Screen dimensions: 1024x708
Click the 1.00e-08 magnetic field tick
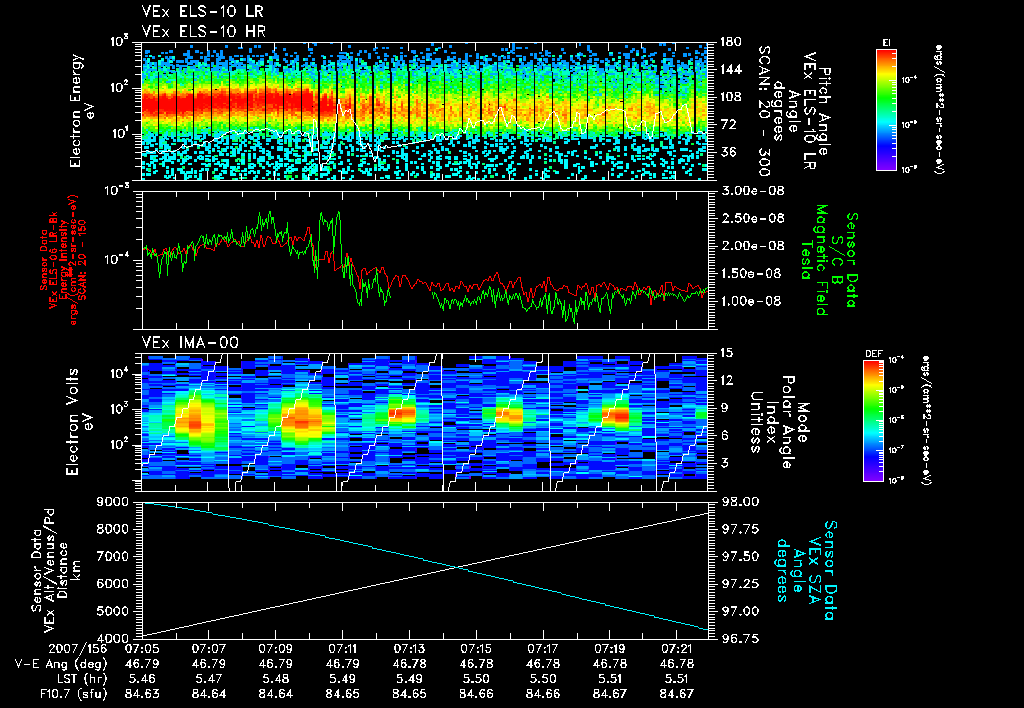[x=752, y=301]
